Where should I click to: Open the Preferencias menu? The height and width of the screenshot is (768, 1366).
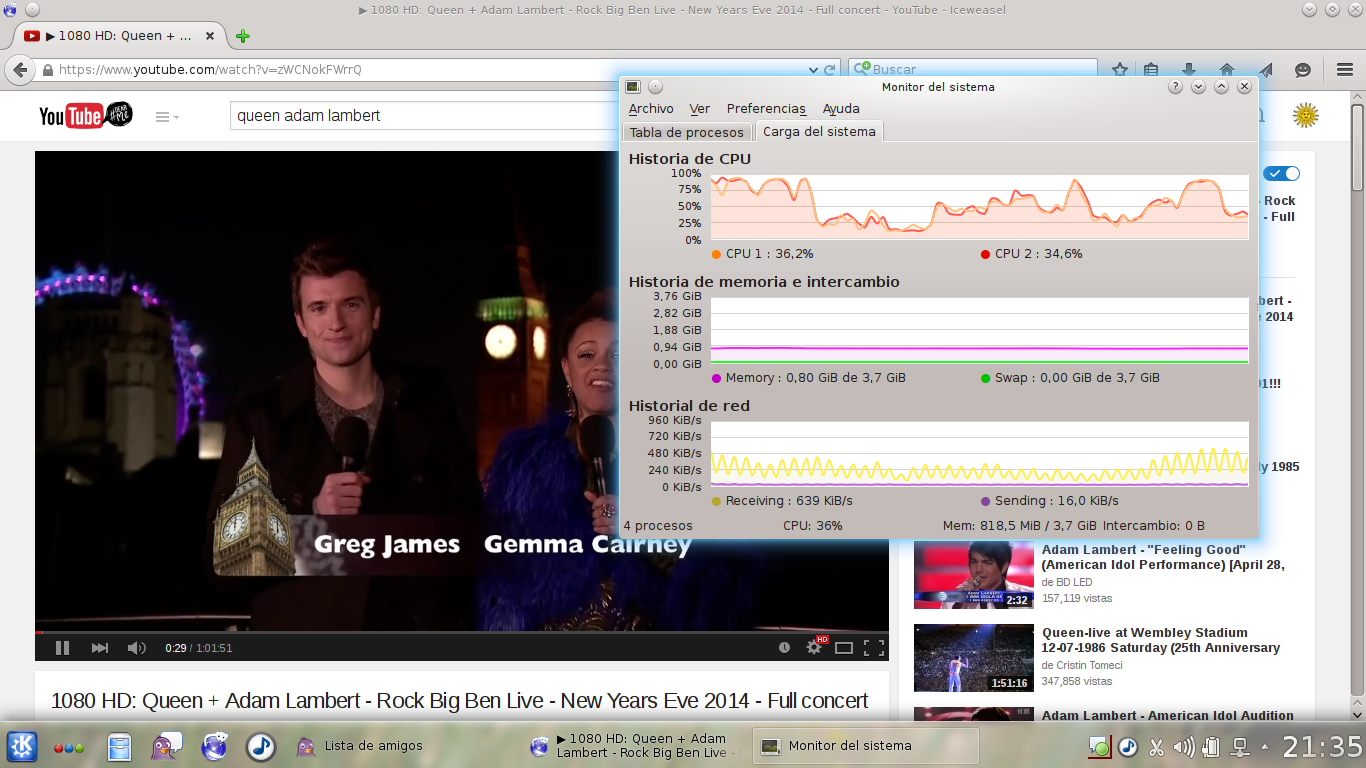(766, 109)
